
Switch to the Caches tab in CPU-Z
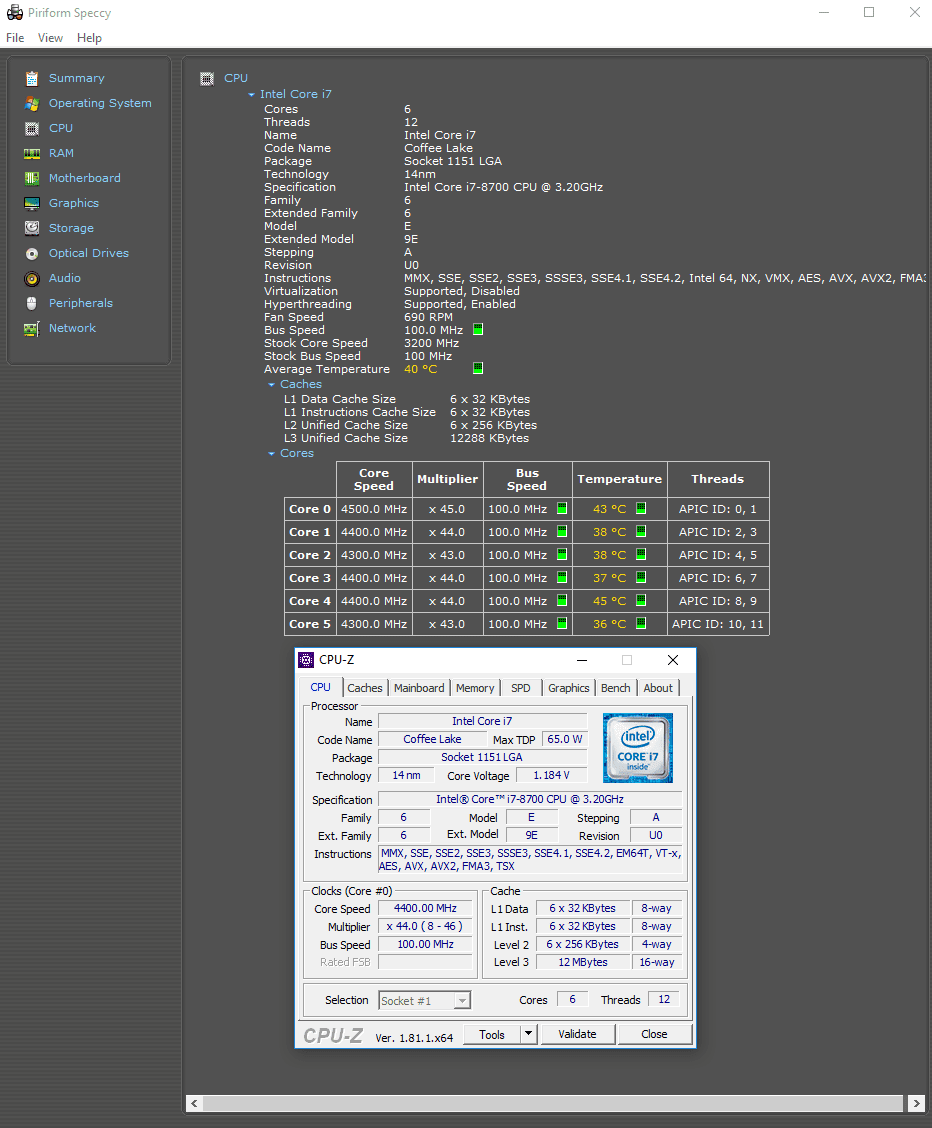click(365, 688)
